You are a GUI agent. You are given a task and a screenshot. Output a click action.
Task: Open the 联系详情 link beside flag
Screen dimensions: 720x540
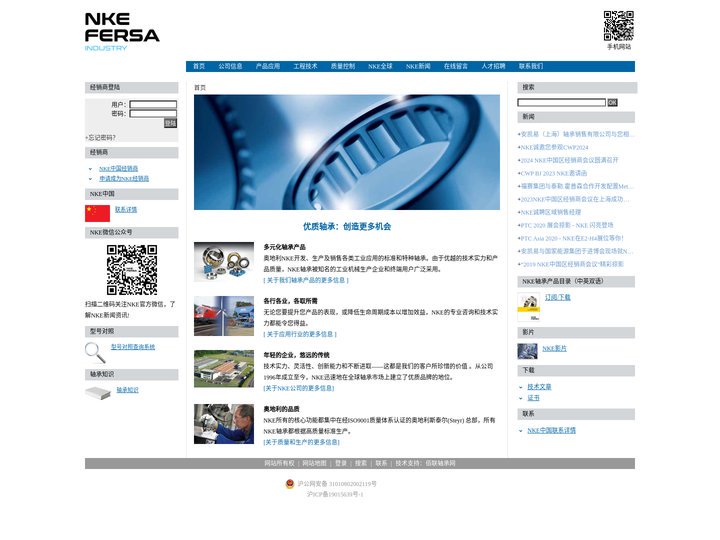coord(126,209)
